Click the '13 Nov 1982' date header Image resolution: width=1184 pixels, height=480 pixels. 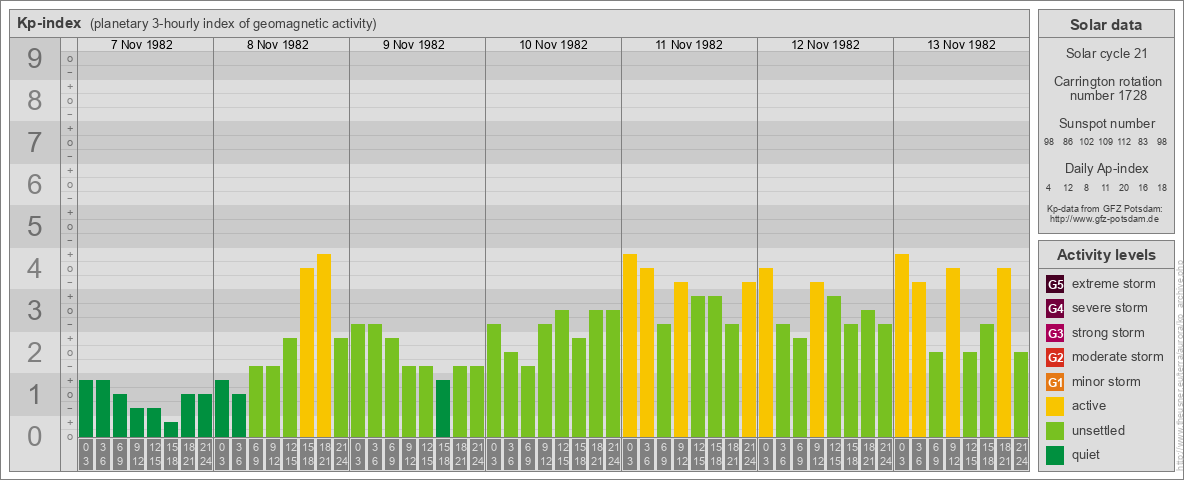(961, 45)
